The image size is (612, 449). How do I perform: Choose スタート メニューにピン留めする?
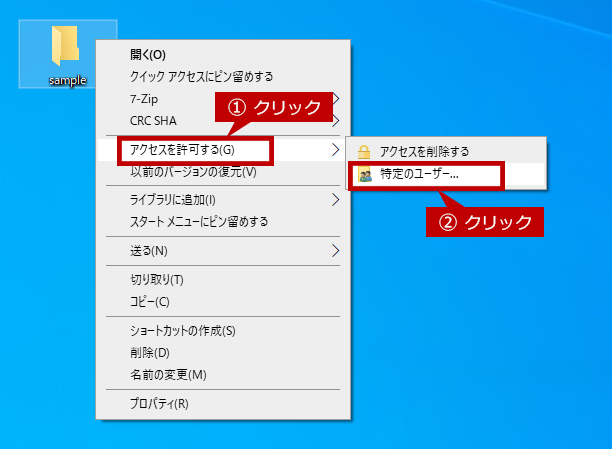(x=223, y=222)
